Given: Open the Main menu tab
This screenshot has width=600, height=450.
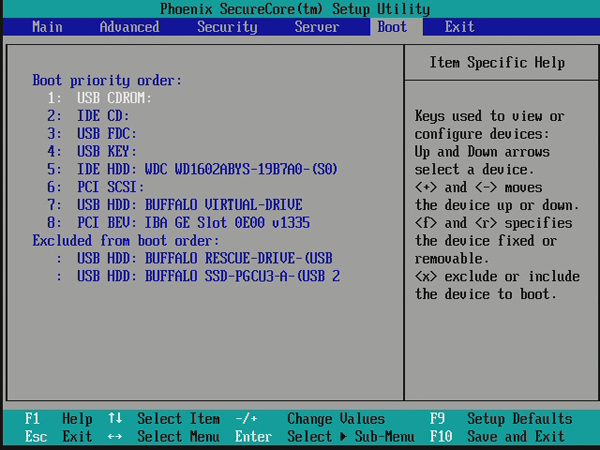Looking at the screenshot, I should tap(47, 27).
